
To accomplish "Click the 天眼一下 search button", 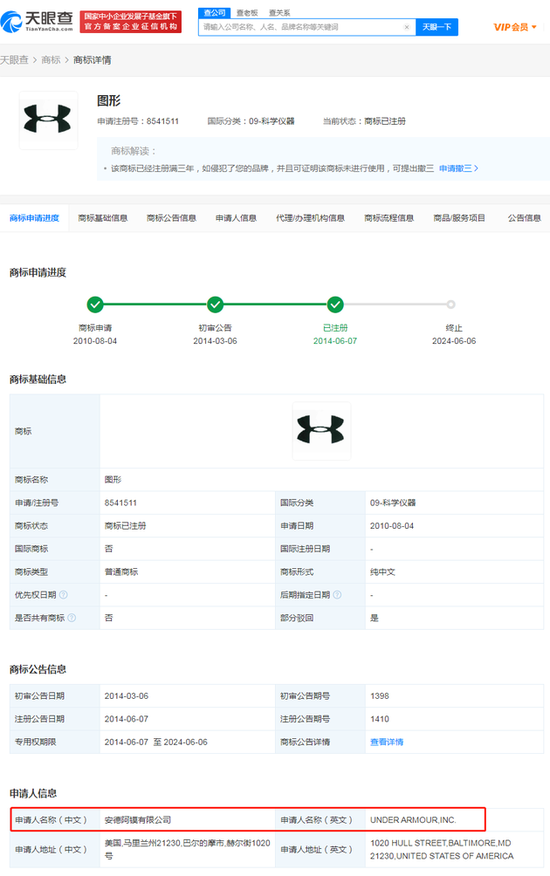I will tap(437, 27).
